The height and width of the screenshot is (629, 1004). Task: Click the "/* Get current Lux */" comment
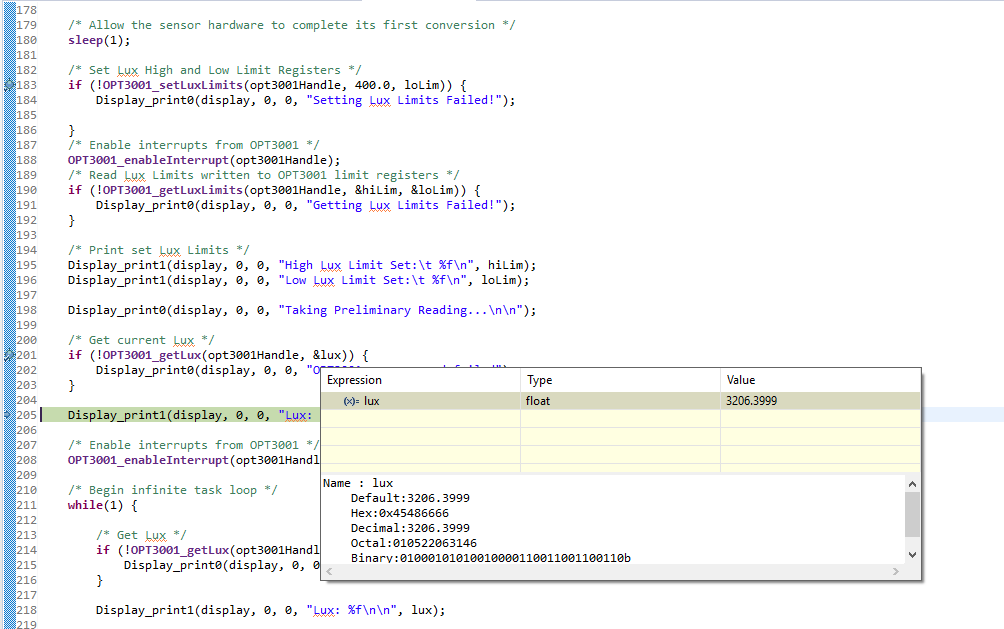(x=141, y=340)
